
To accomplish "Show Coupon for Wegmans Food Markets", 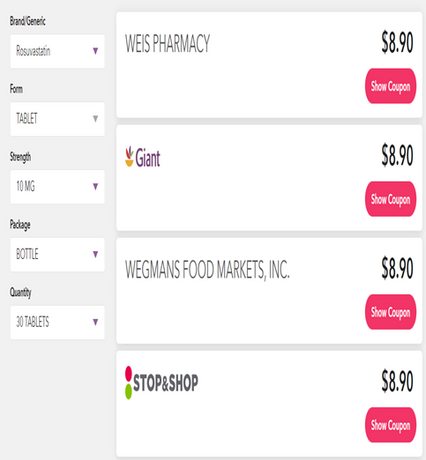I will click(x=391, y=312).
